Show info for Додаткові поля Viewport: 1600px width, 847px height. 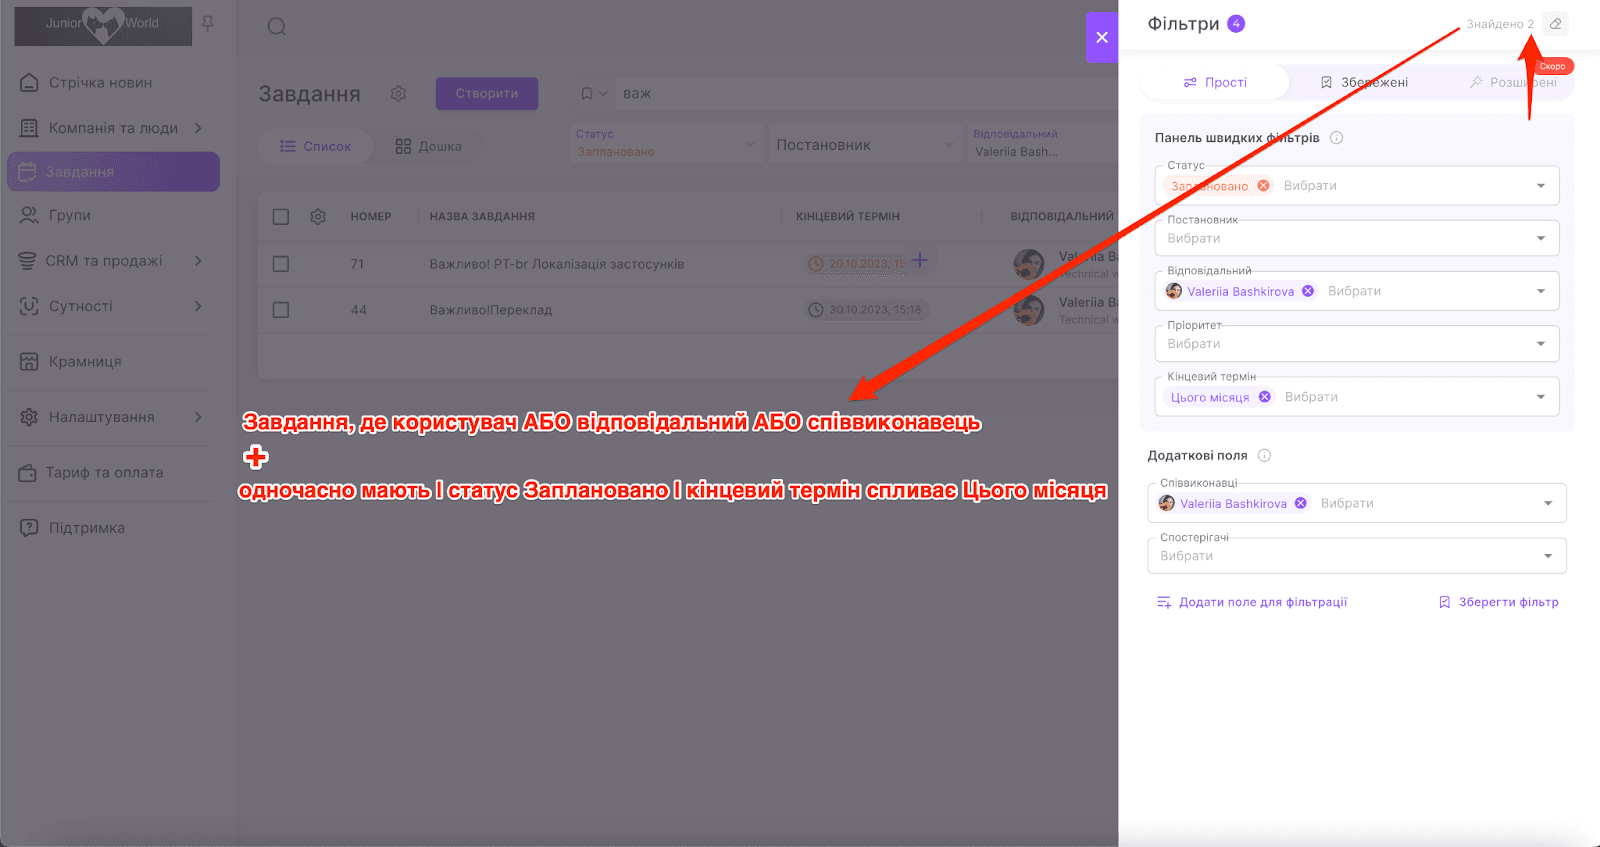coord(1264,455)
